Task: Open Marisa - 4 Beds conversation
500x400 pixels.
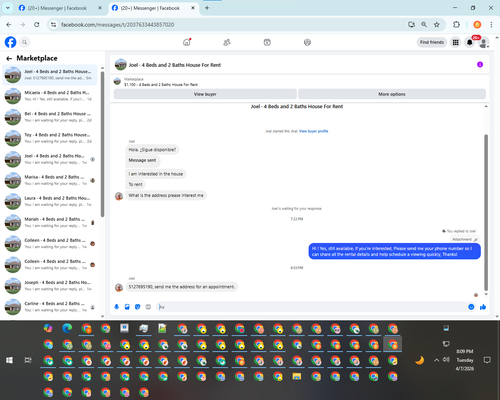Action: [50, 180]
